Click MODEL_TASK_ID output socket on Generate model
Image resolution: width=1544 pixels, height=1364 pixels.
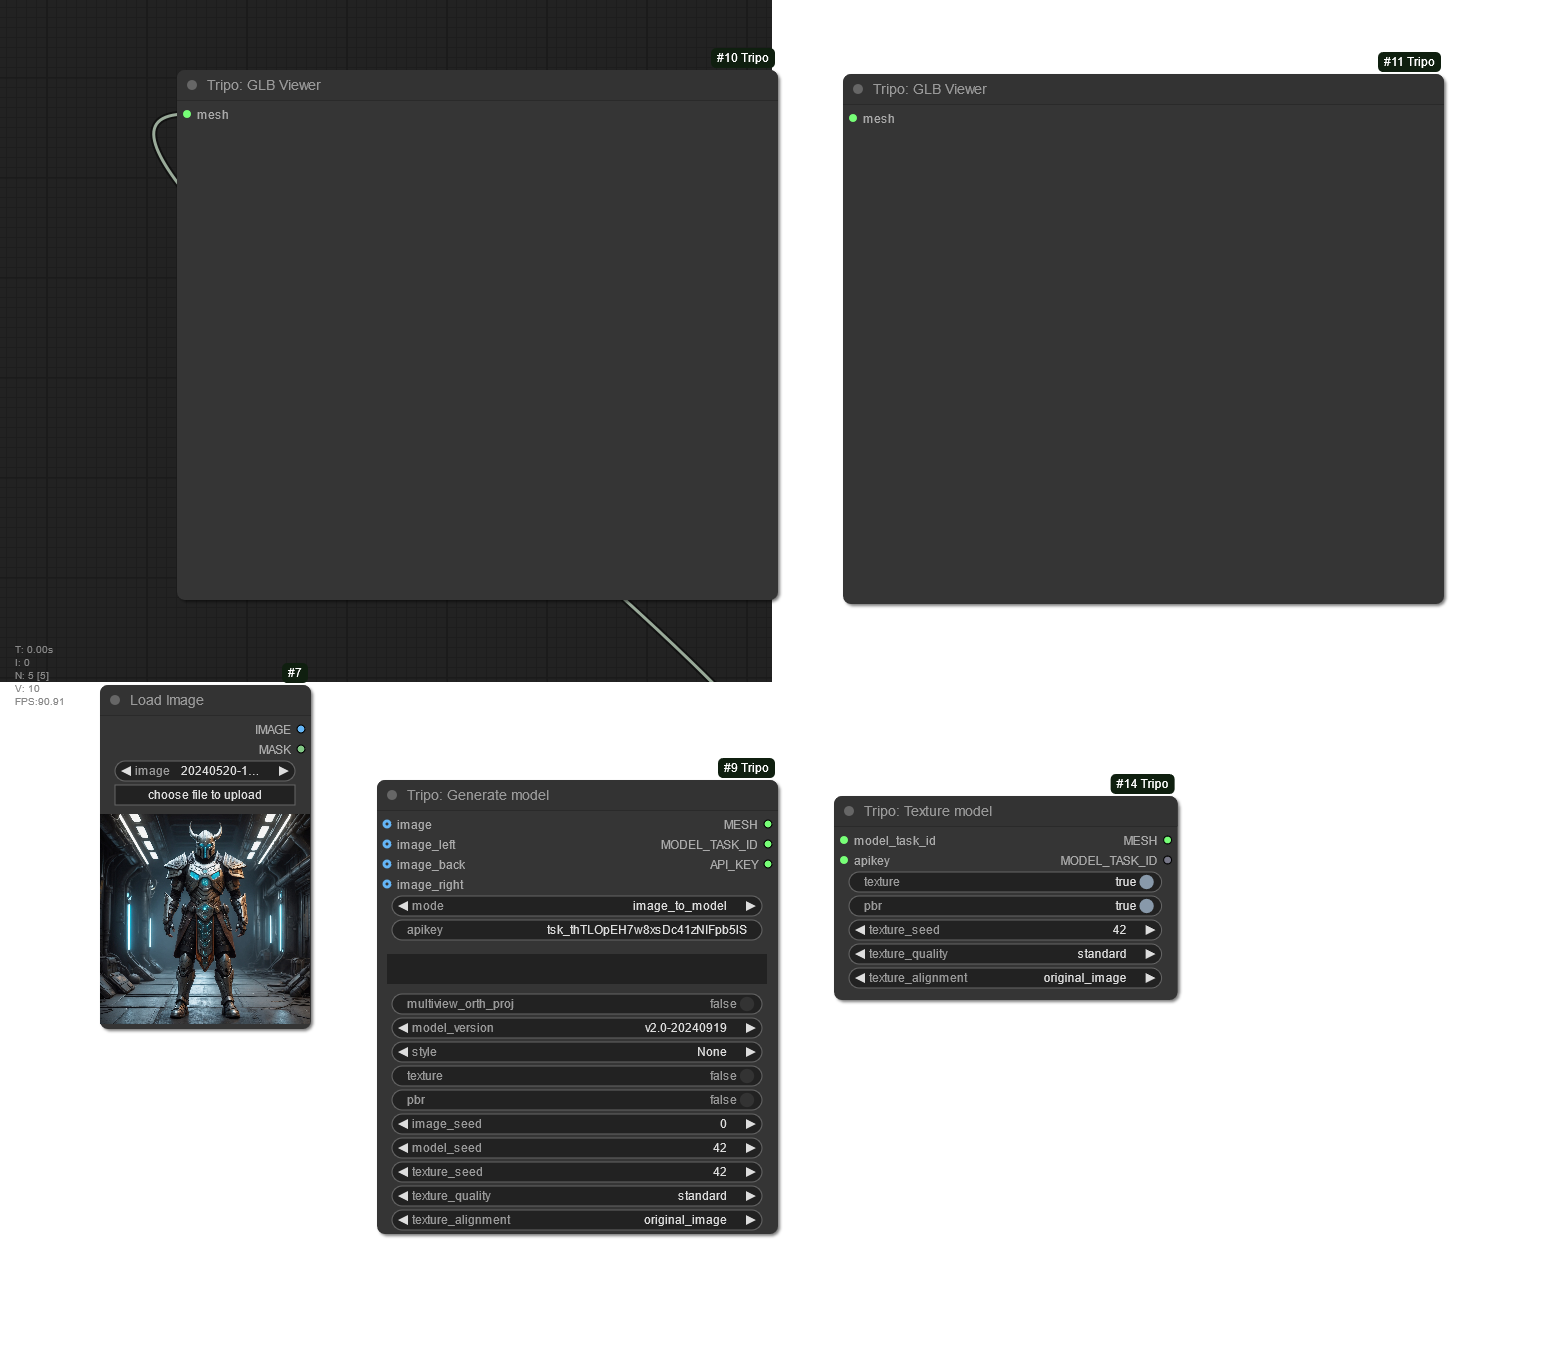(x=768, y=844)
